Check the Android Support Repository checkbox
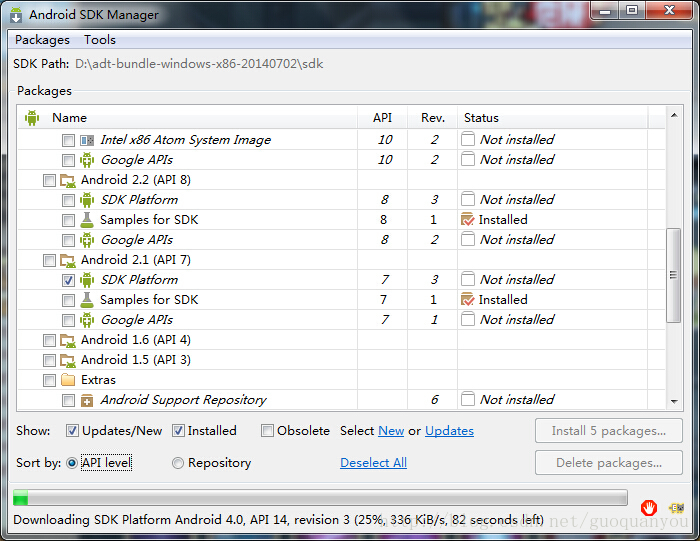700x541 pixels. [68, 400]
